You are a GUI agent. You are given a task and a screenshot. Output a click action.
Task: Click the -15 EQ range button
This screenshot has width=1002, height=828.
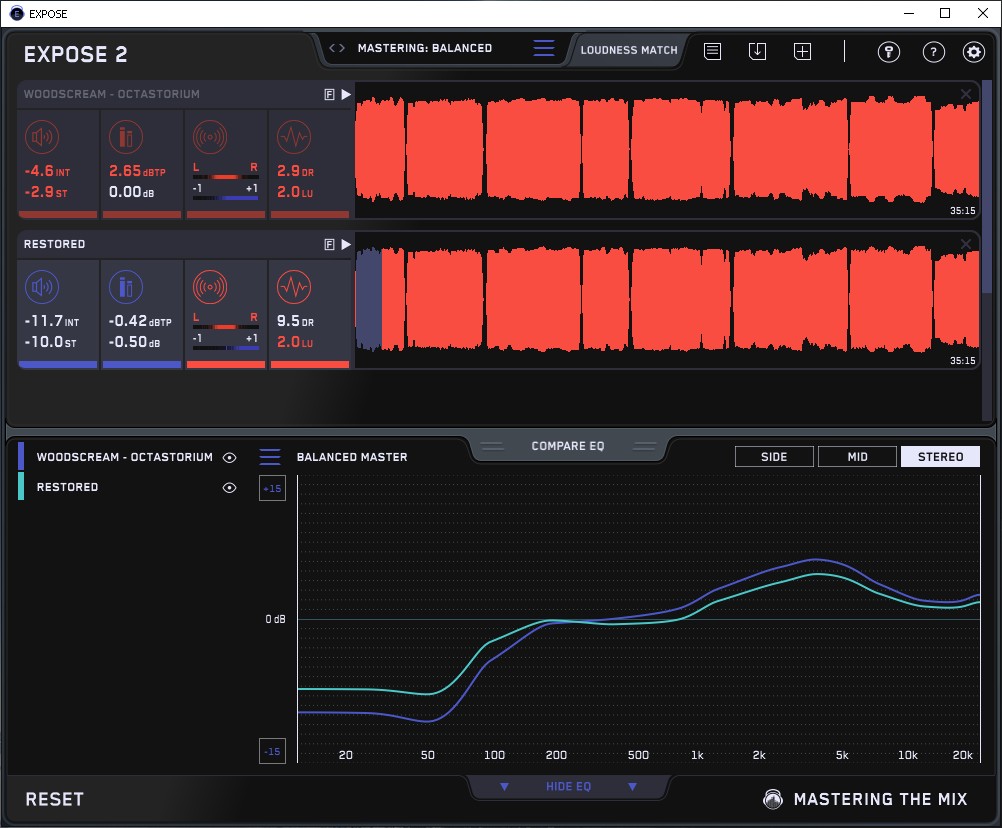272,751
